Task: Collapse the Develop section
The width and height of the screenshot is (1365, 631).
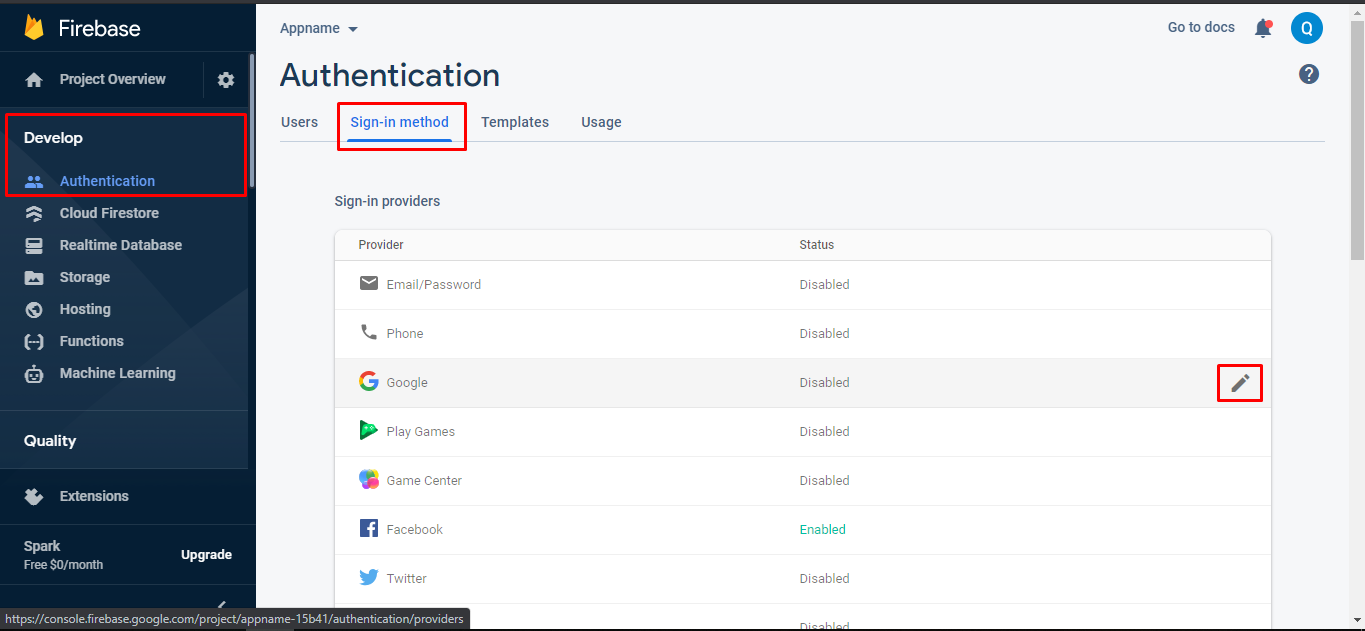Action: click(54, 138)
